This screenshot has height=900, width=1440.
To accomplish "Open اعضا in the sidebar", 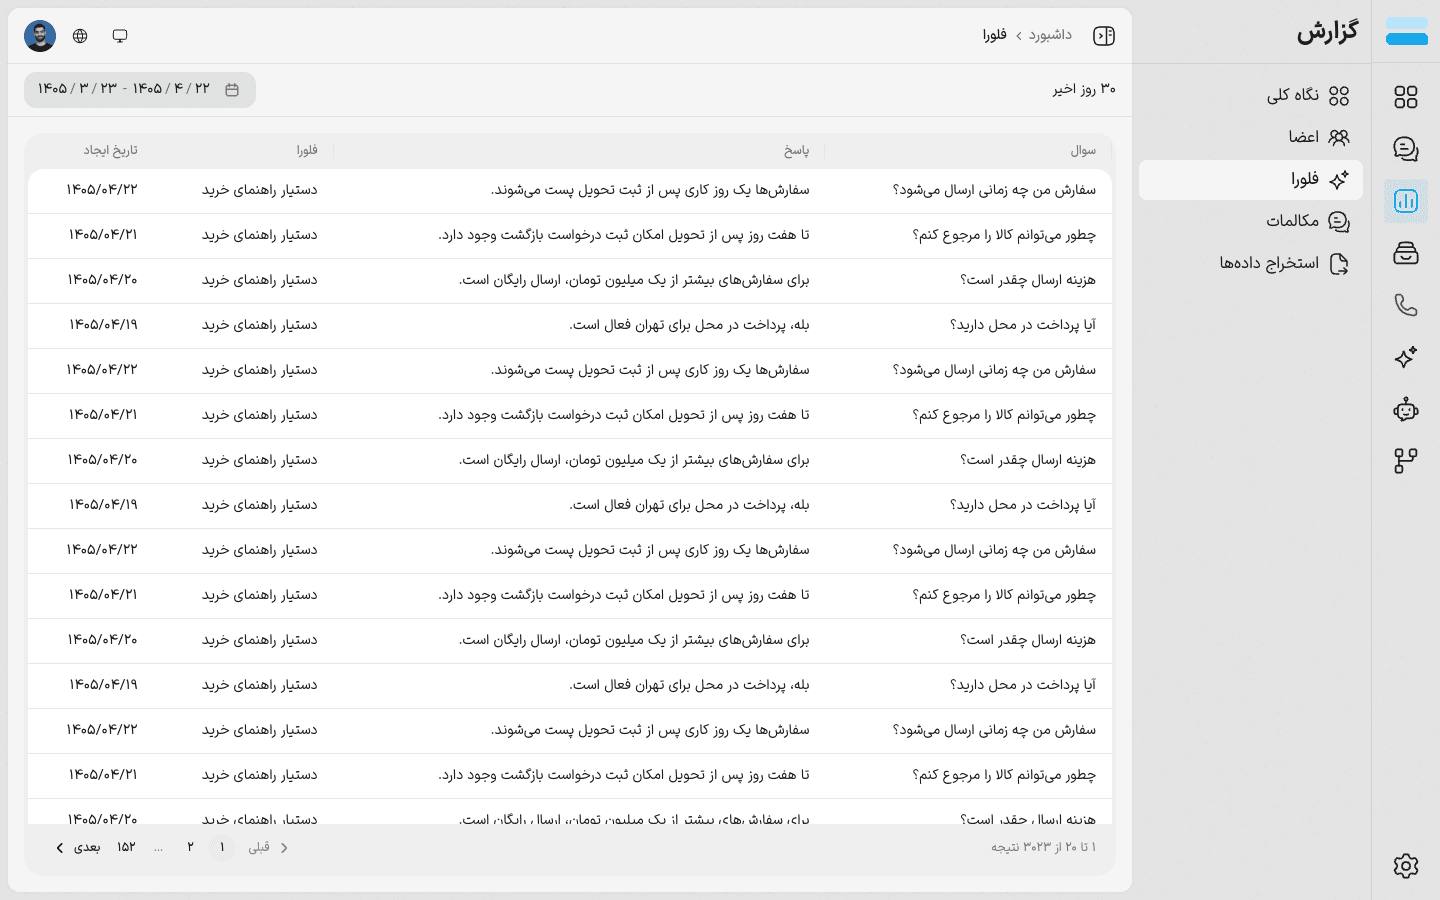I will coord(1251,137).
